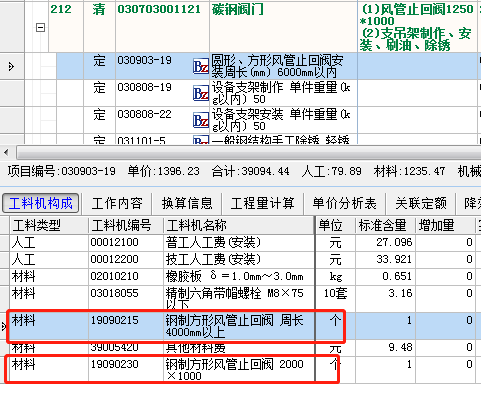481x394 pixels.
Task: Click Bz icon on row 030808-22
Action: 201,121
